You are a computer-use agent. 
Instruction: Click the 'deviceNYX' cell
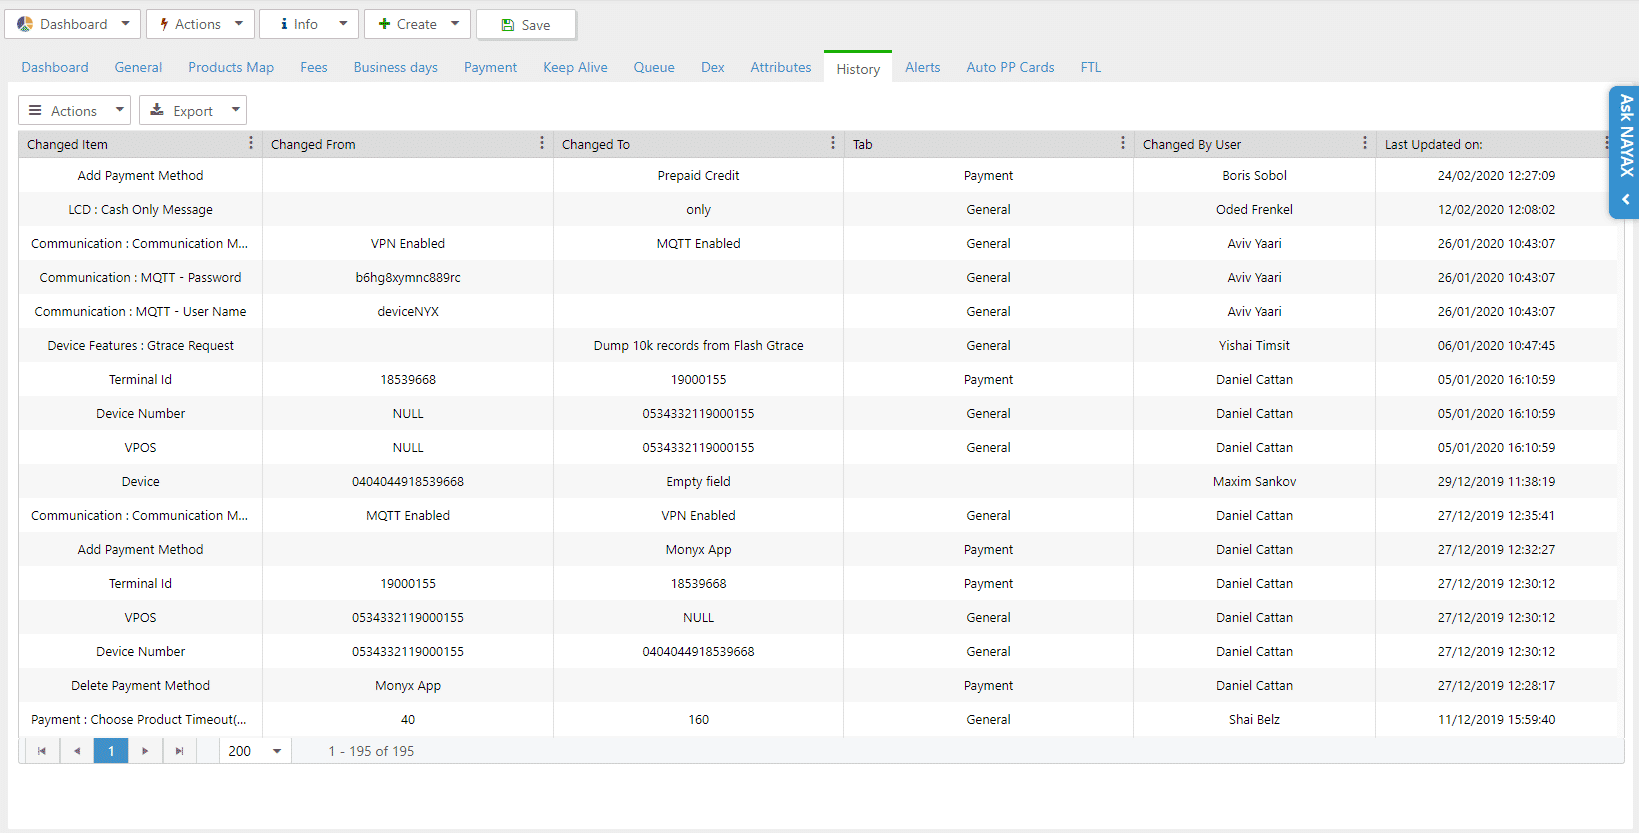click(x=408, y=311)
